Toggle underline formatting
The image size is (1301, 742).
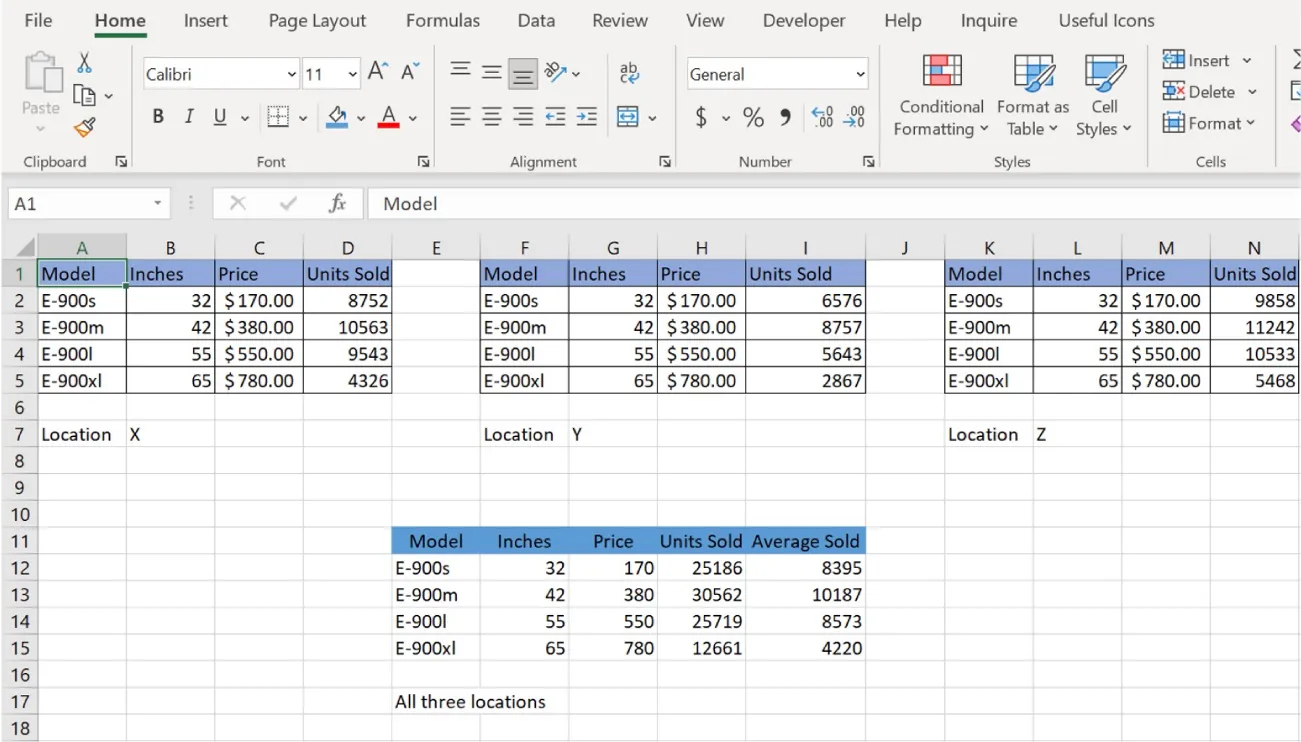[218, 116]
